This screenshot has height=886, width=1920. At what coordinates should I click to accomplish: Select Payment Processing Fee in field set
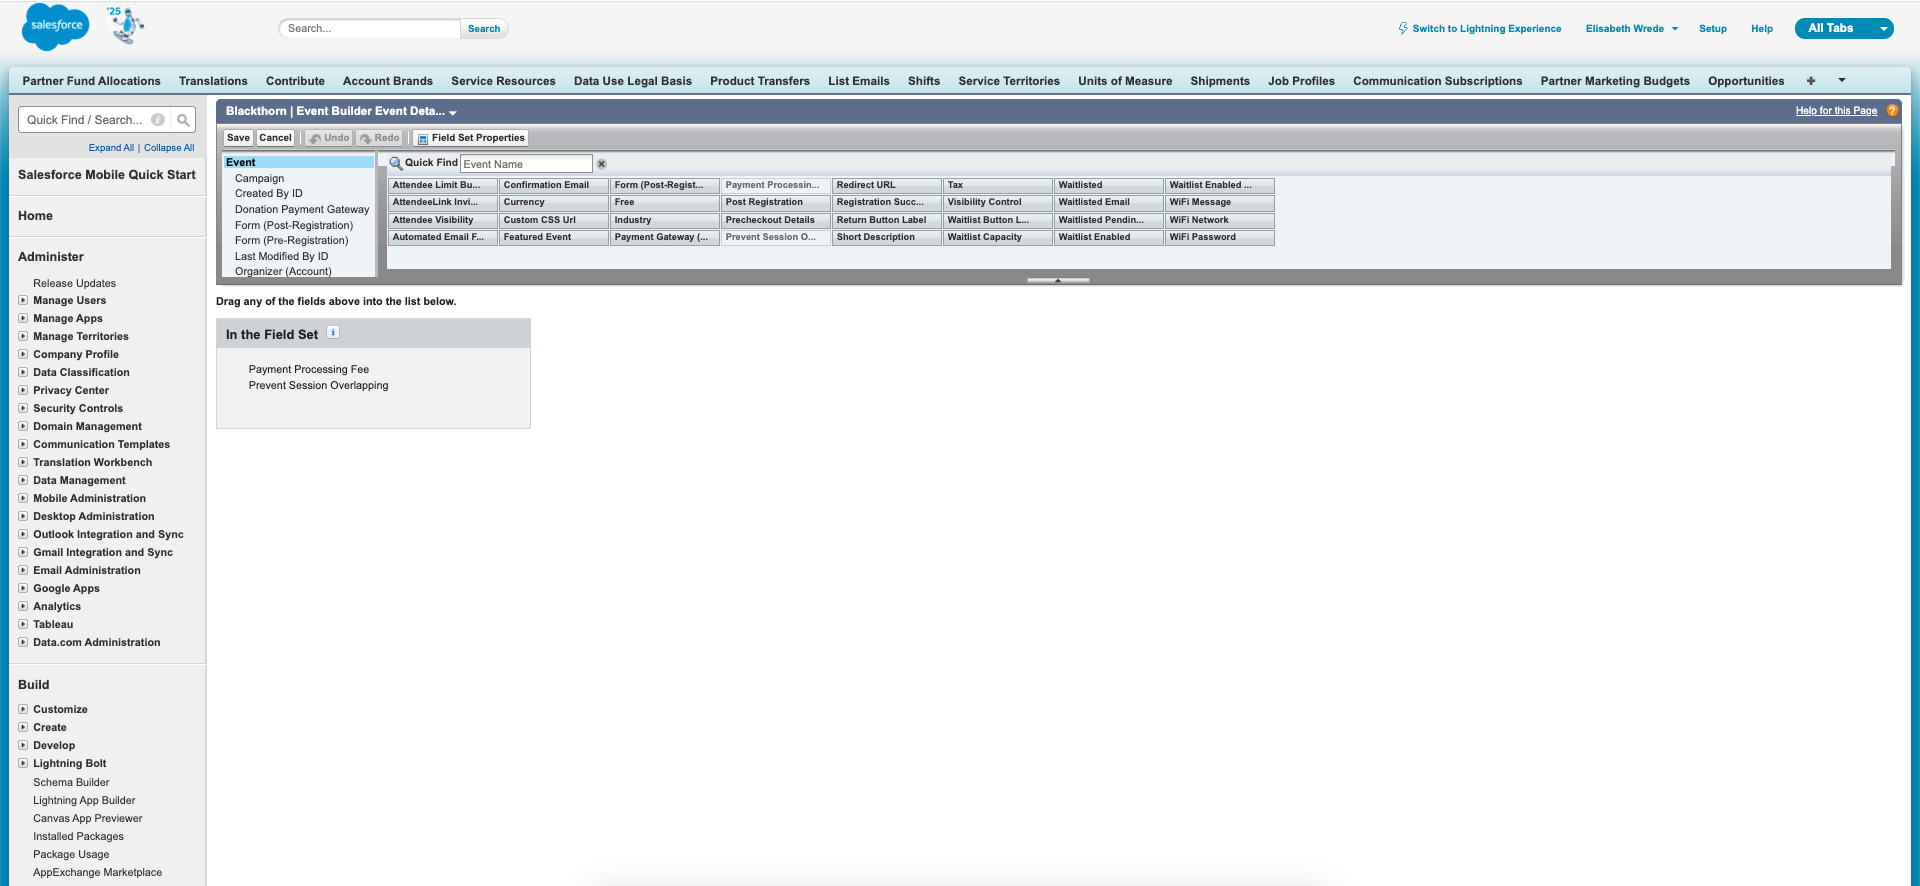309,369
